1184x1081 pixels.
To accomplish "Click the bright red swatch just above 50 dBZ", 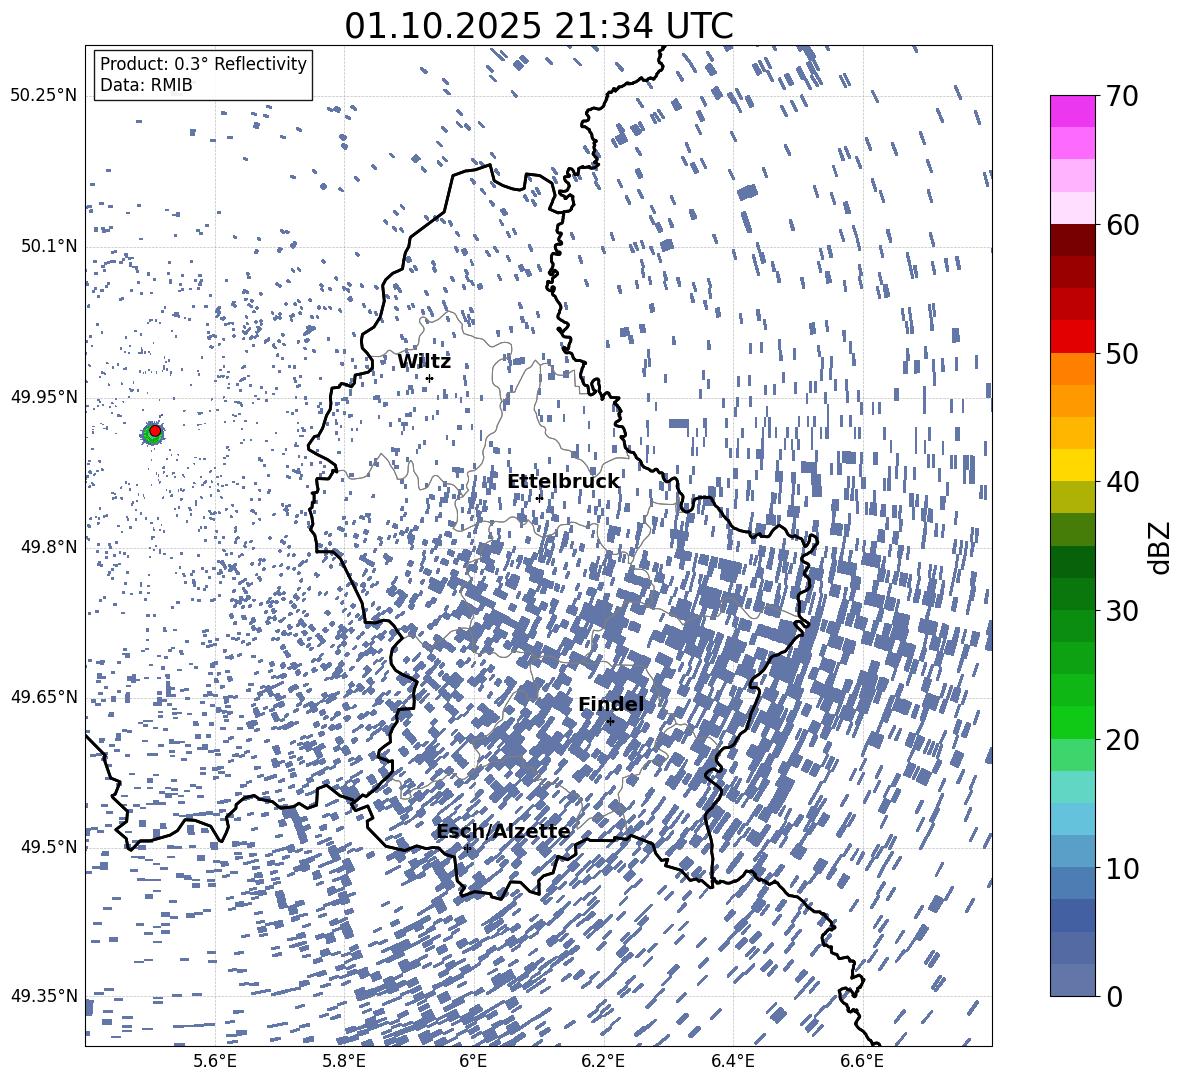I will [1073, 336].
